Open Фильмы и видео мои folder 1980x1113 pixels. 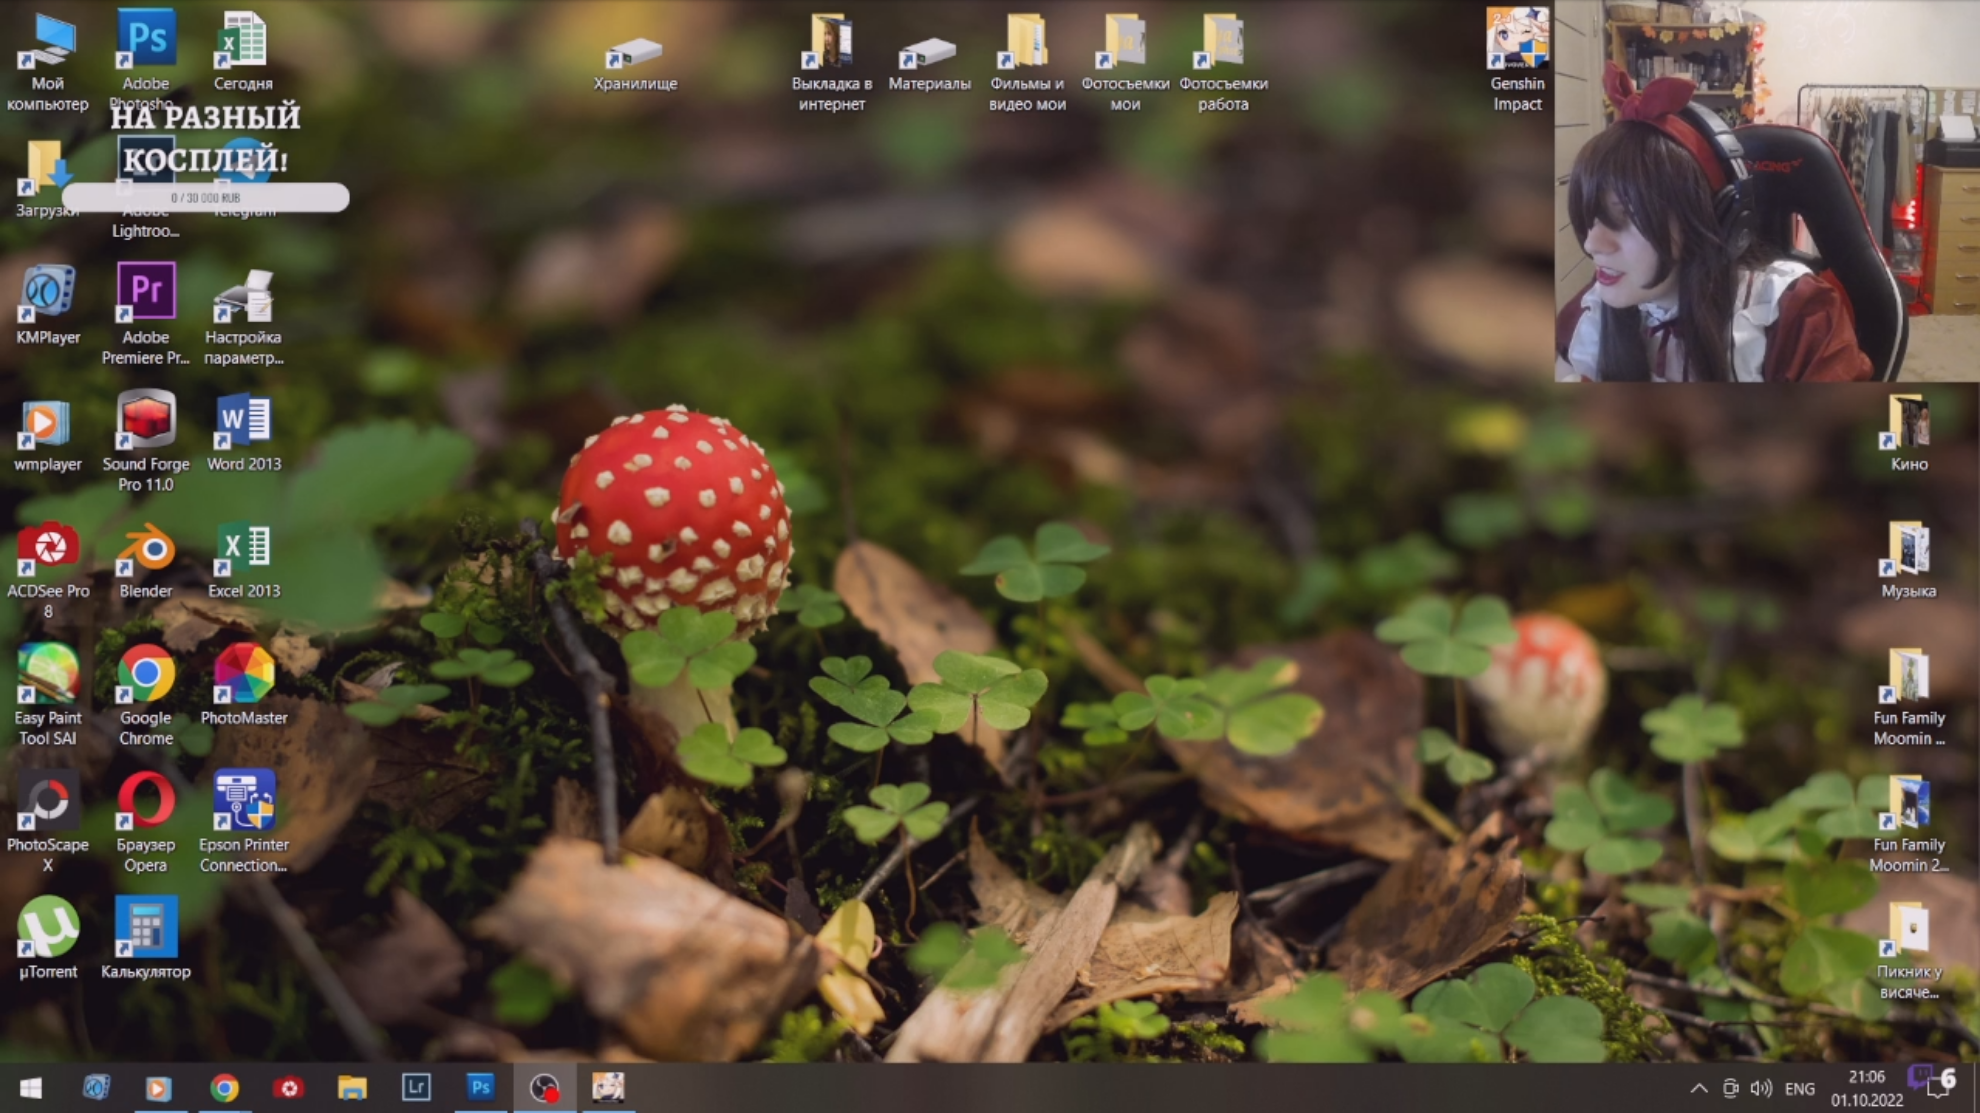click(1027, 62)
